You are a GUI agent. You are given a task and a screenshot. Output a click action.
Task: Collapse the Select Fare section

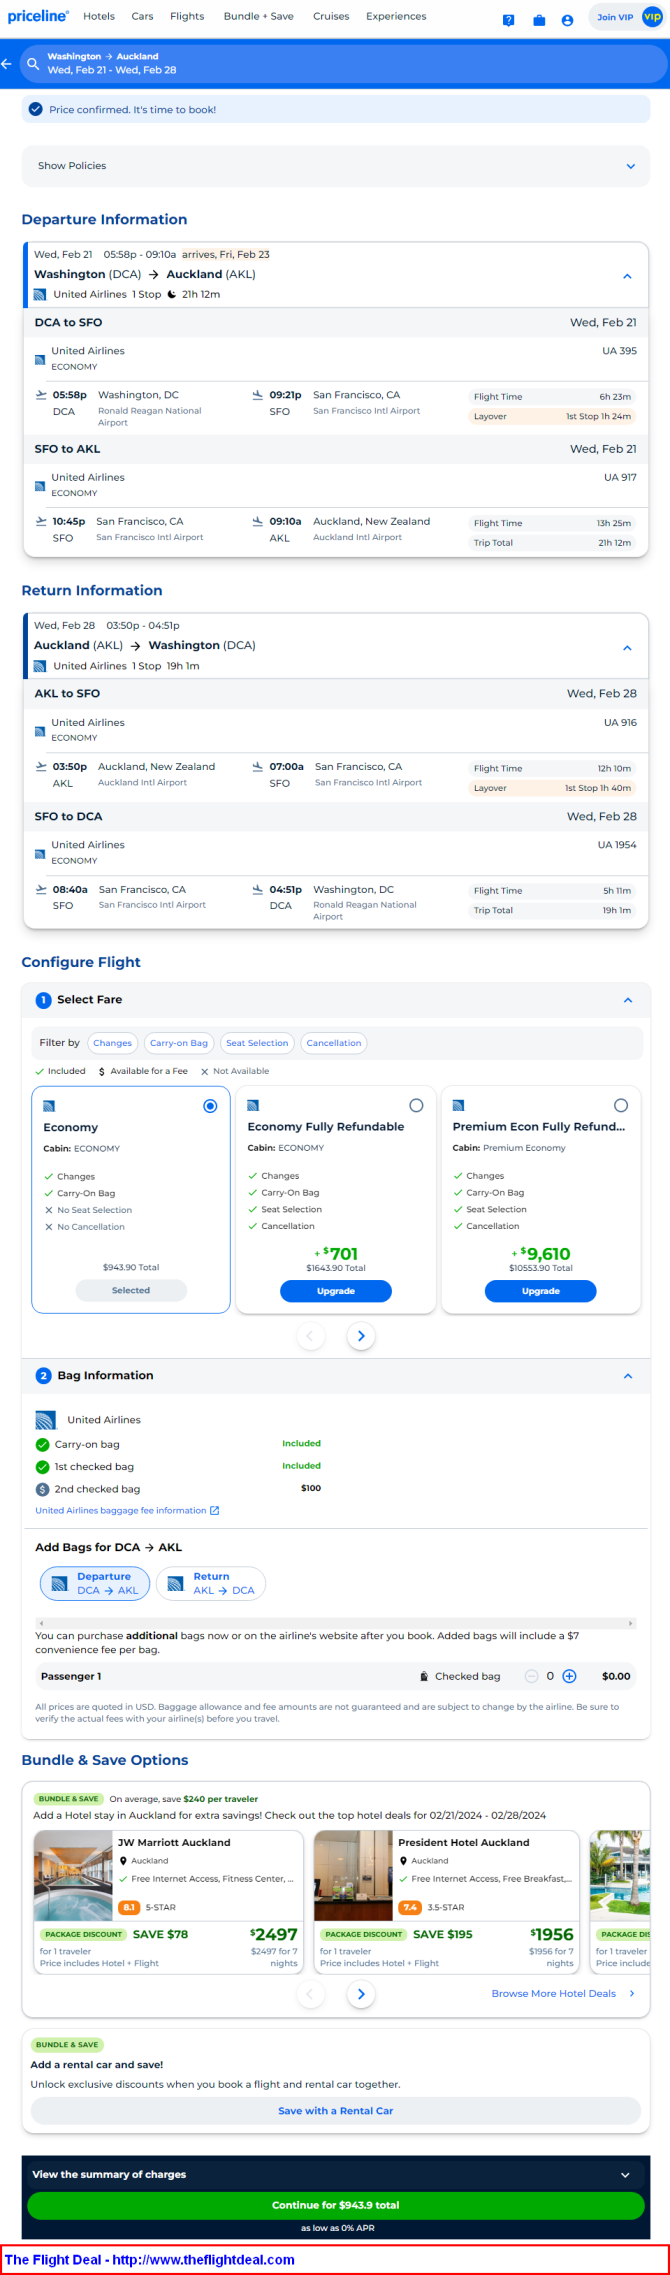point(627,1000)
